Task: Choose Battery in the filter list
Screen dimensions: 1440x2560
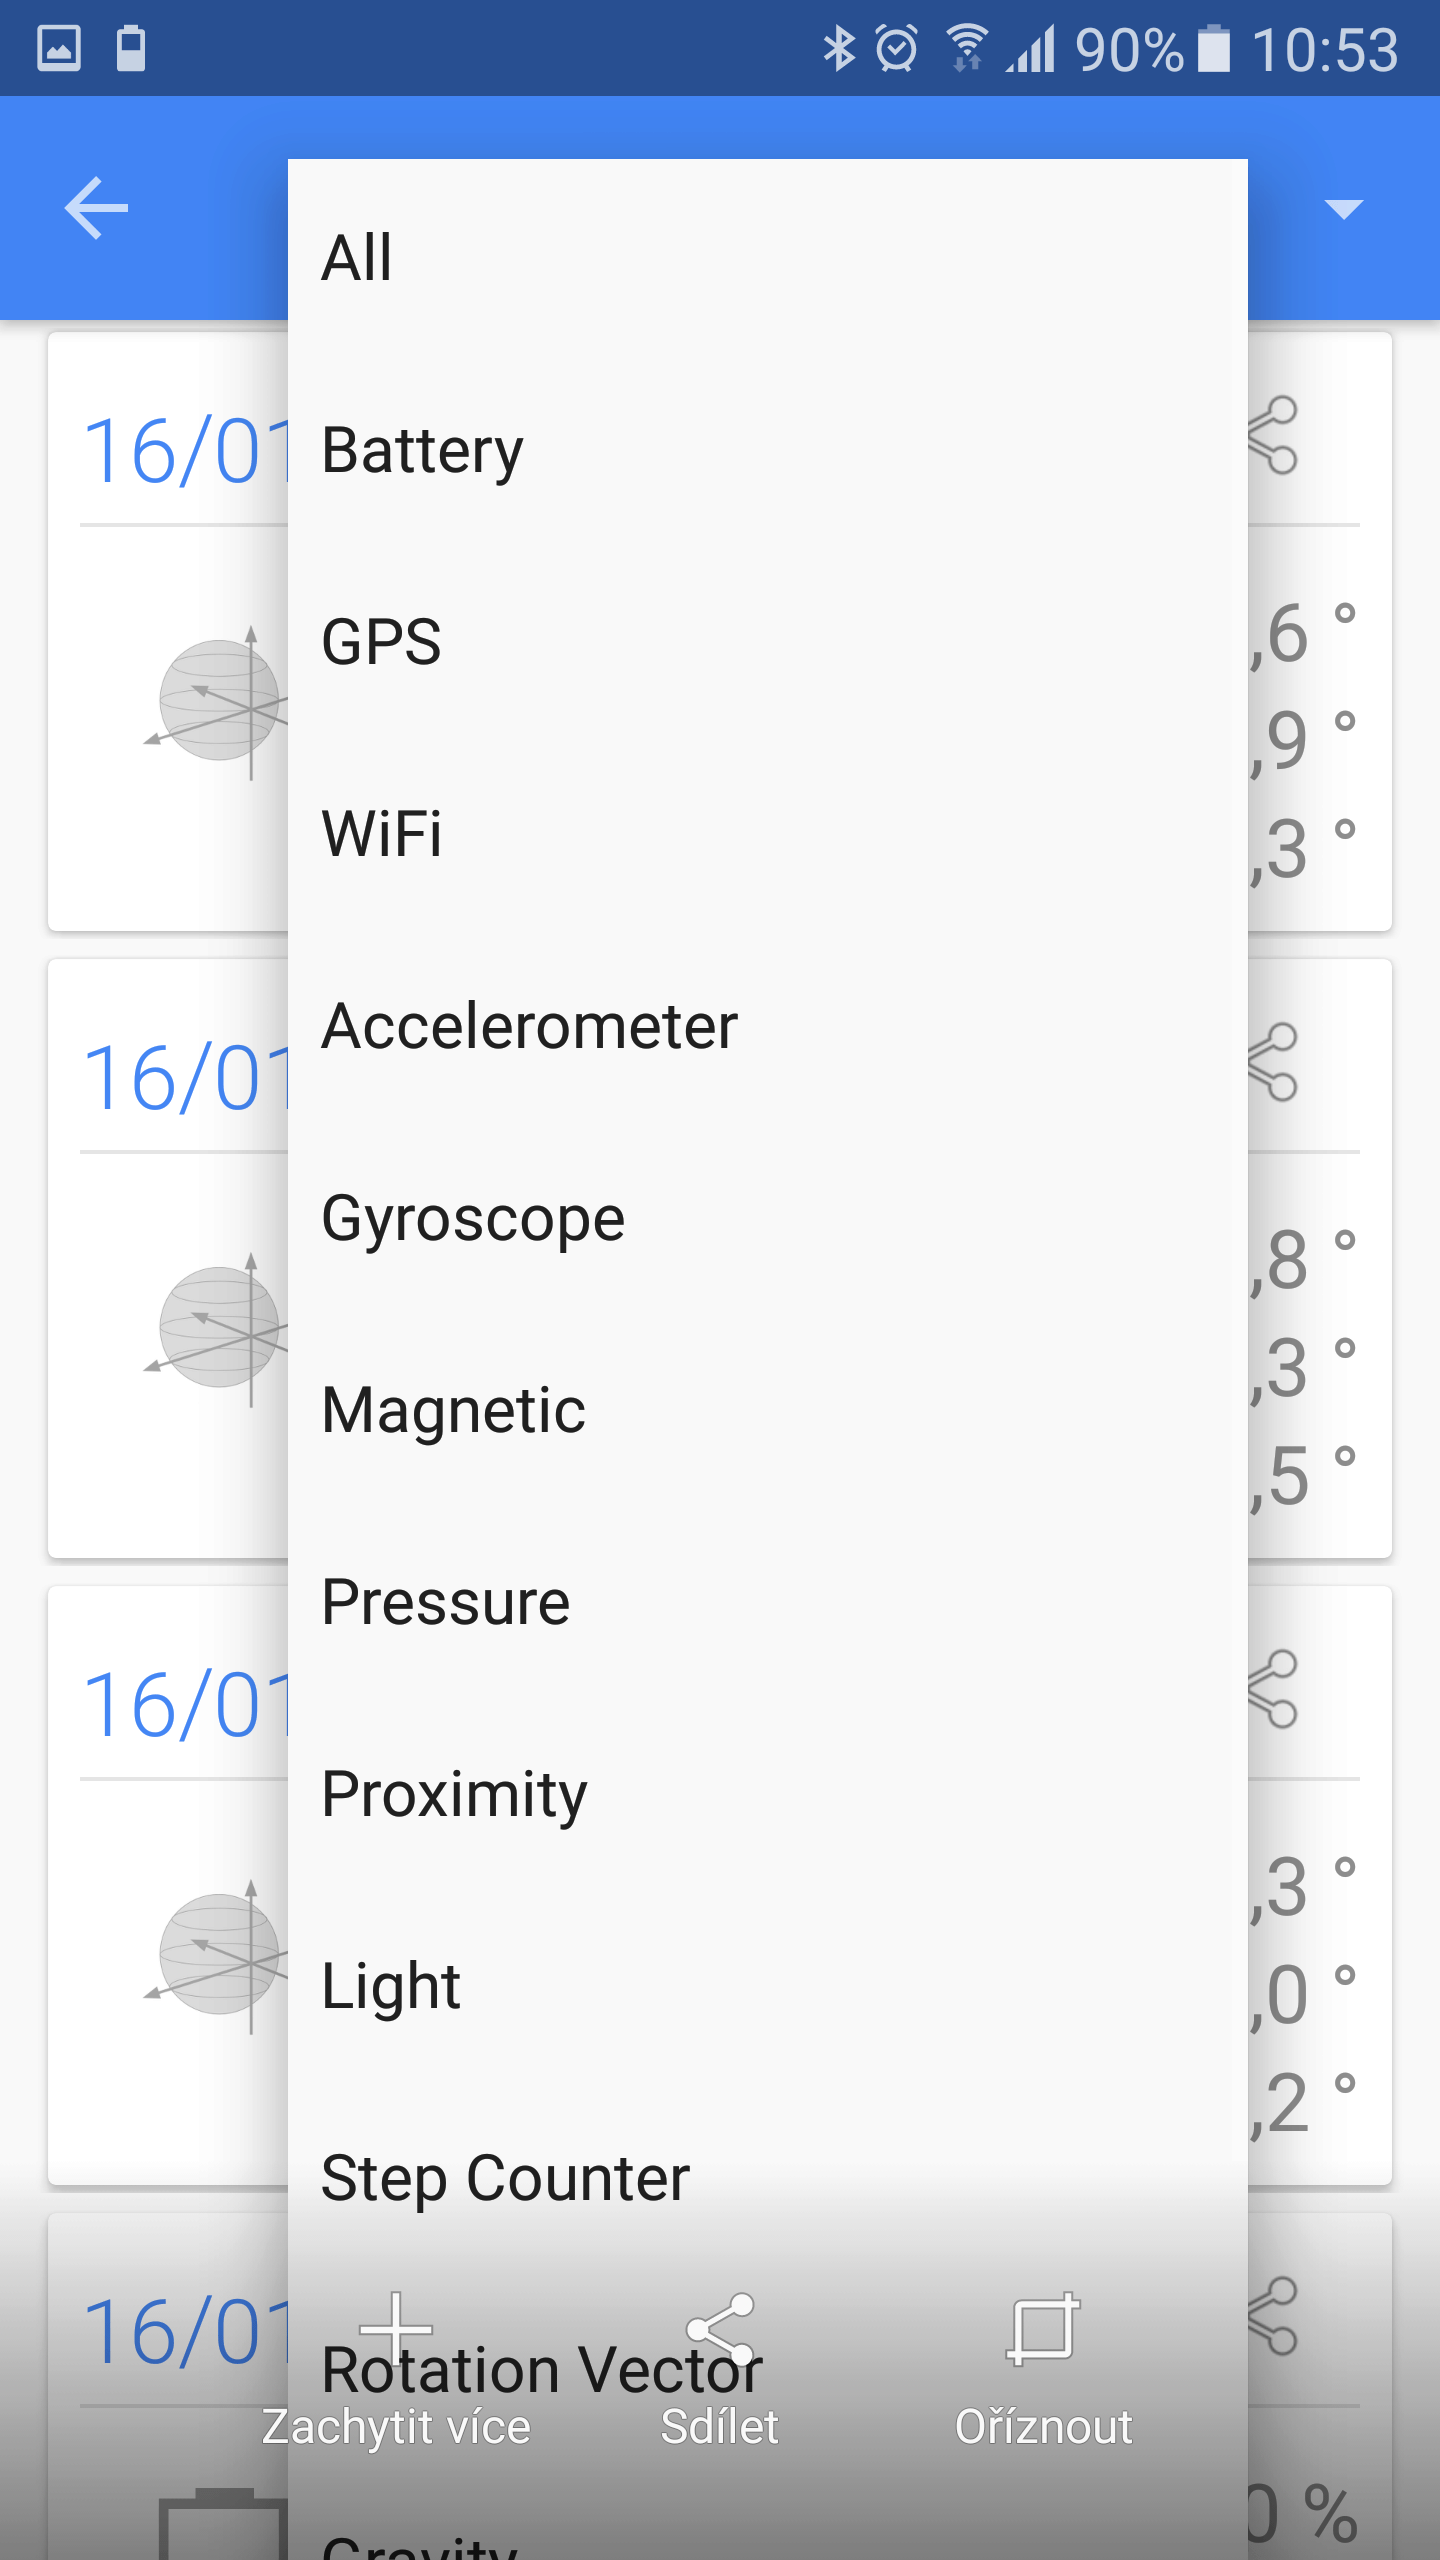Action: [422, 450]
